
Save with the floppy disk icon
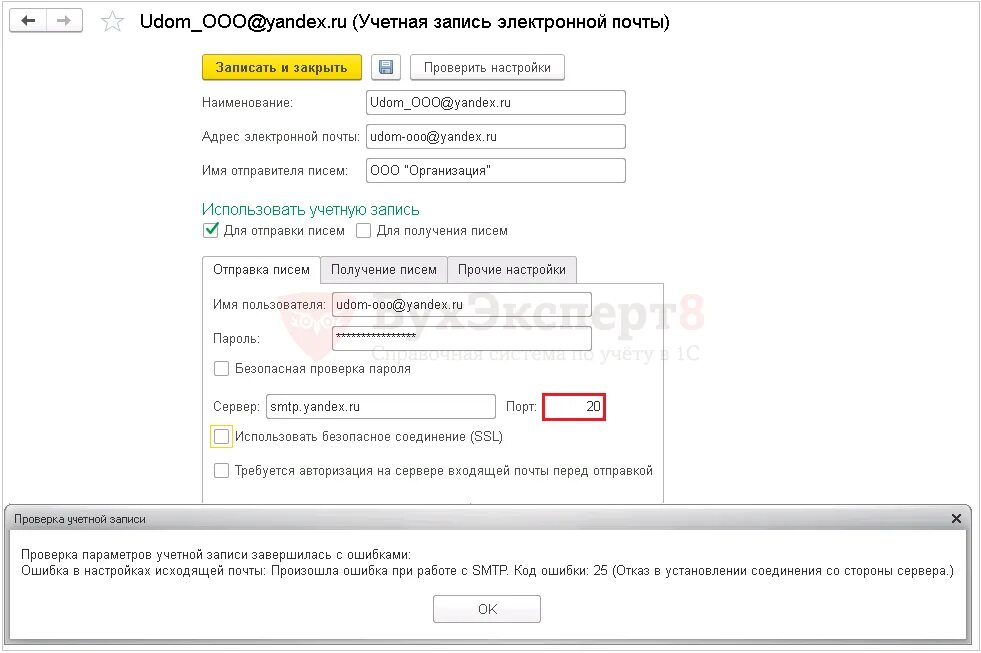coord(386,68)
